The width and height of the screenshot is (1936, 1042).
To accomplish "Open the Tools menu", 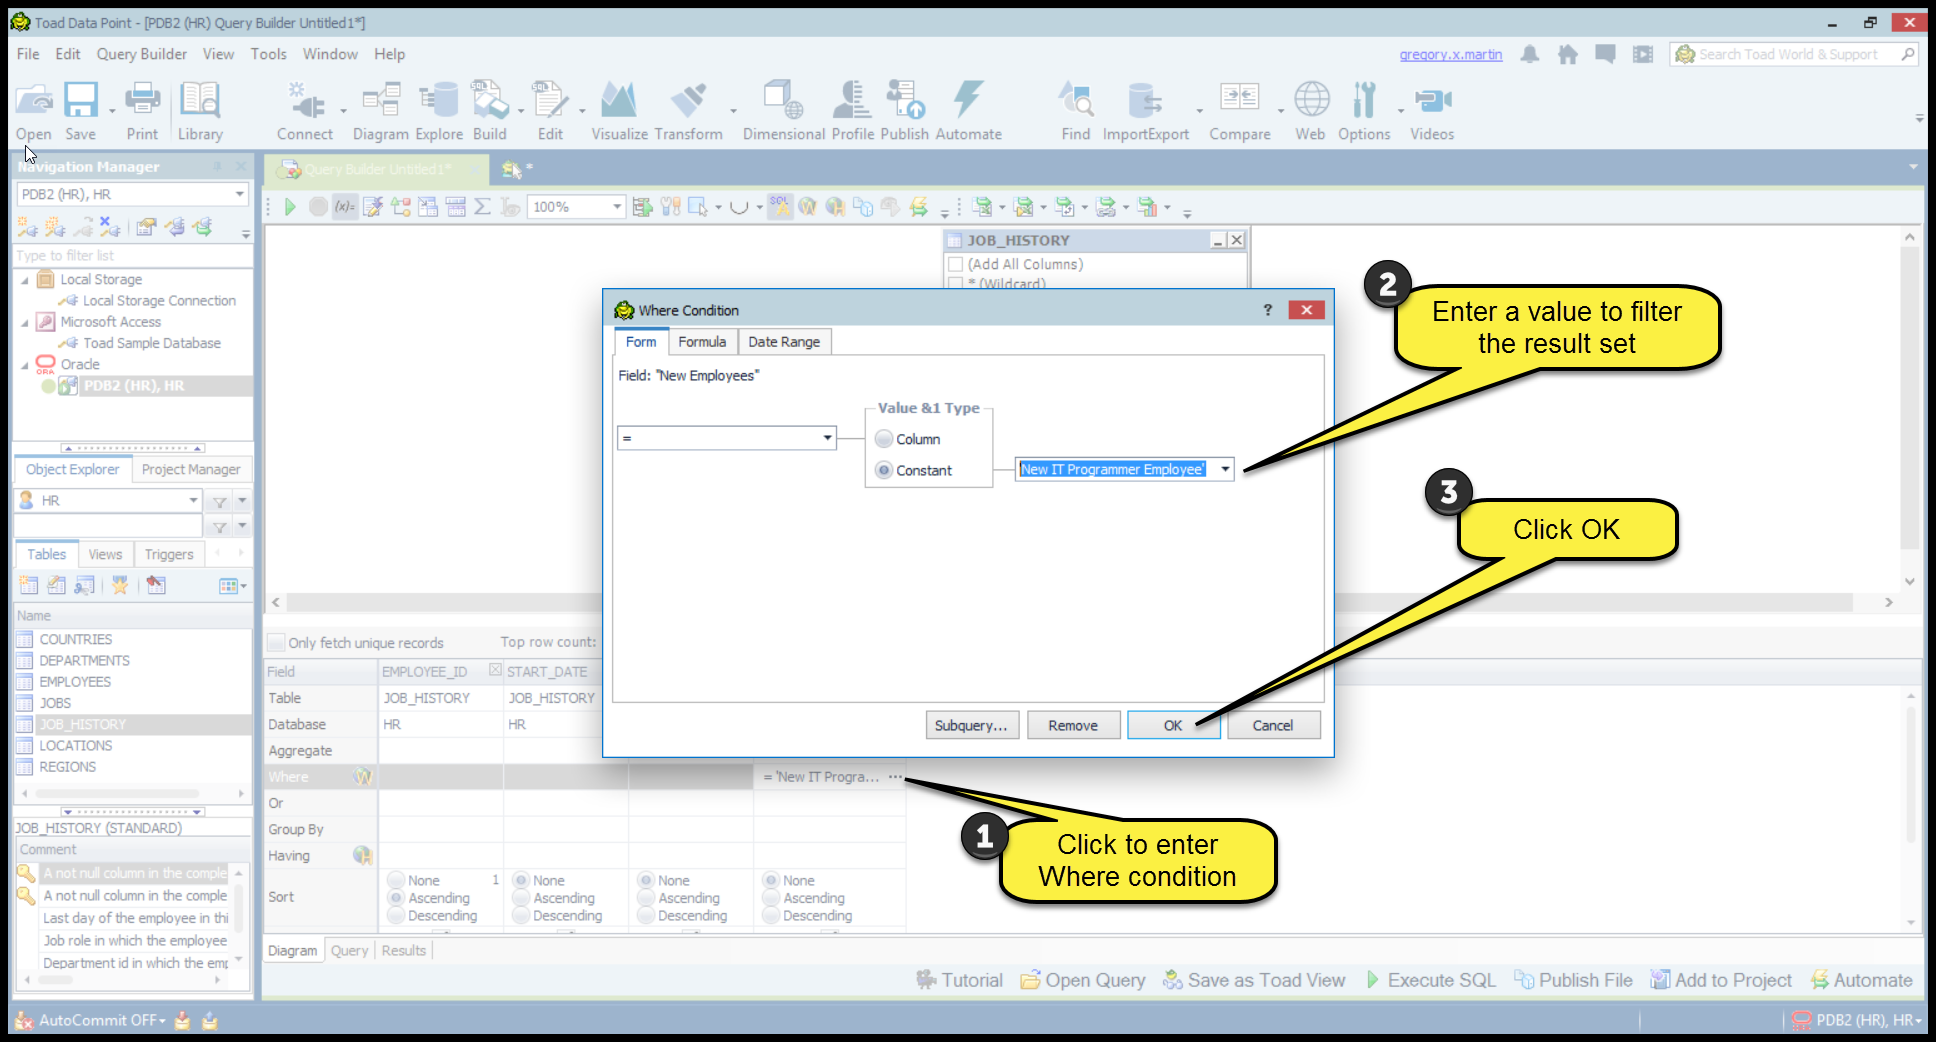I will pyautogui.click(x=268, y=54).
